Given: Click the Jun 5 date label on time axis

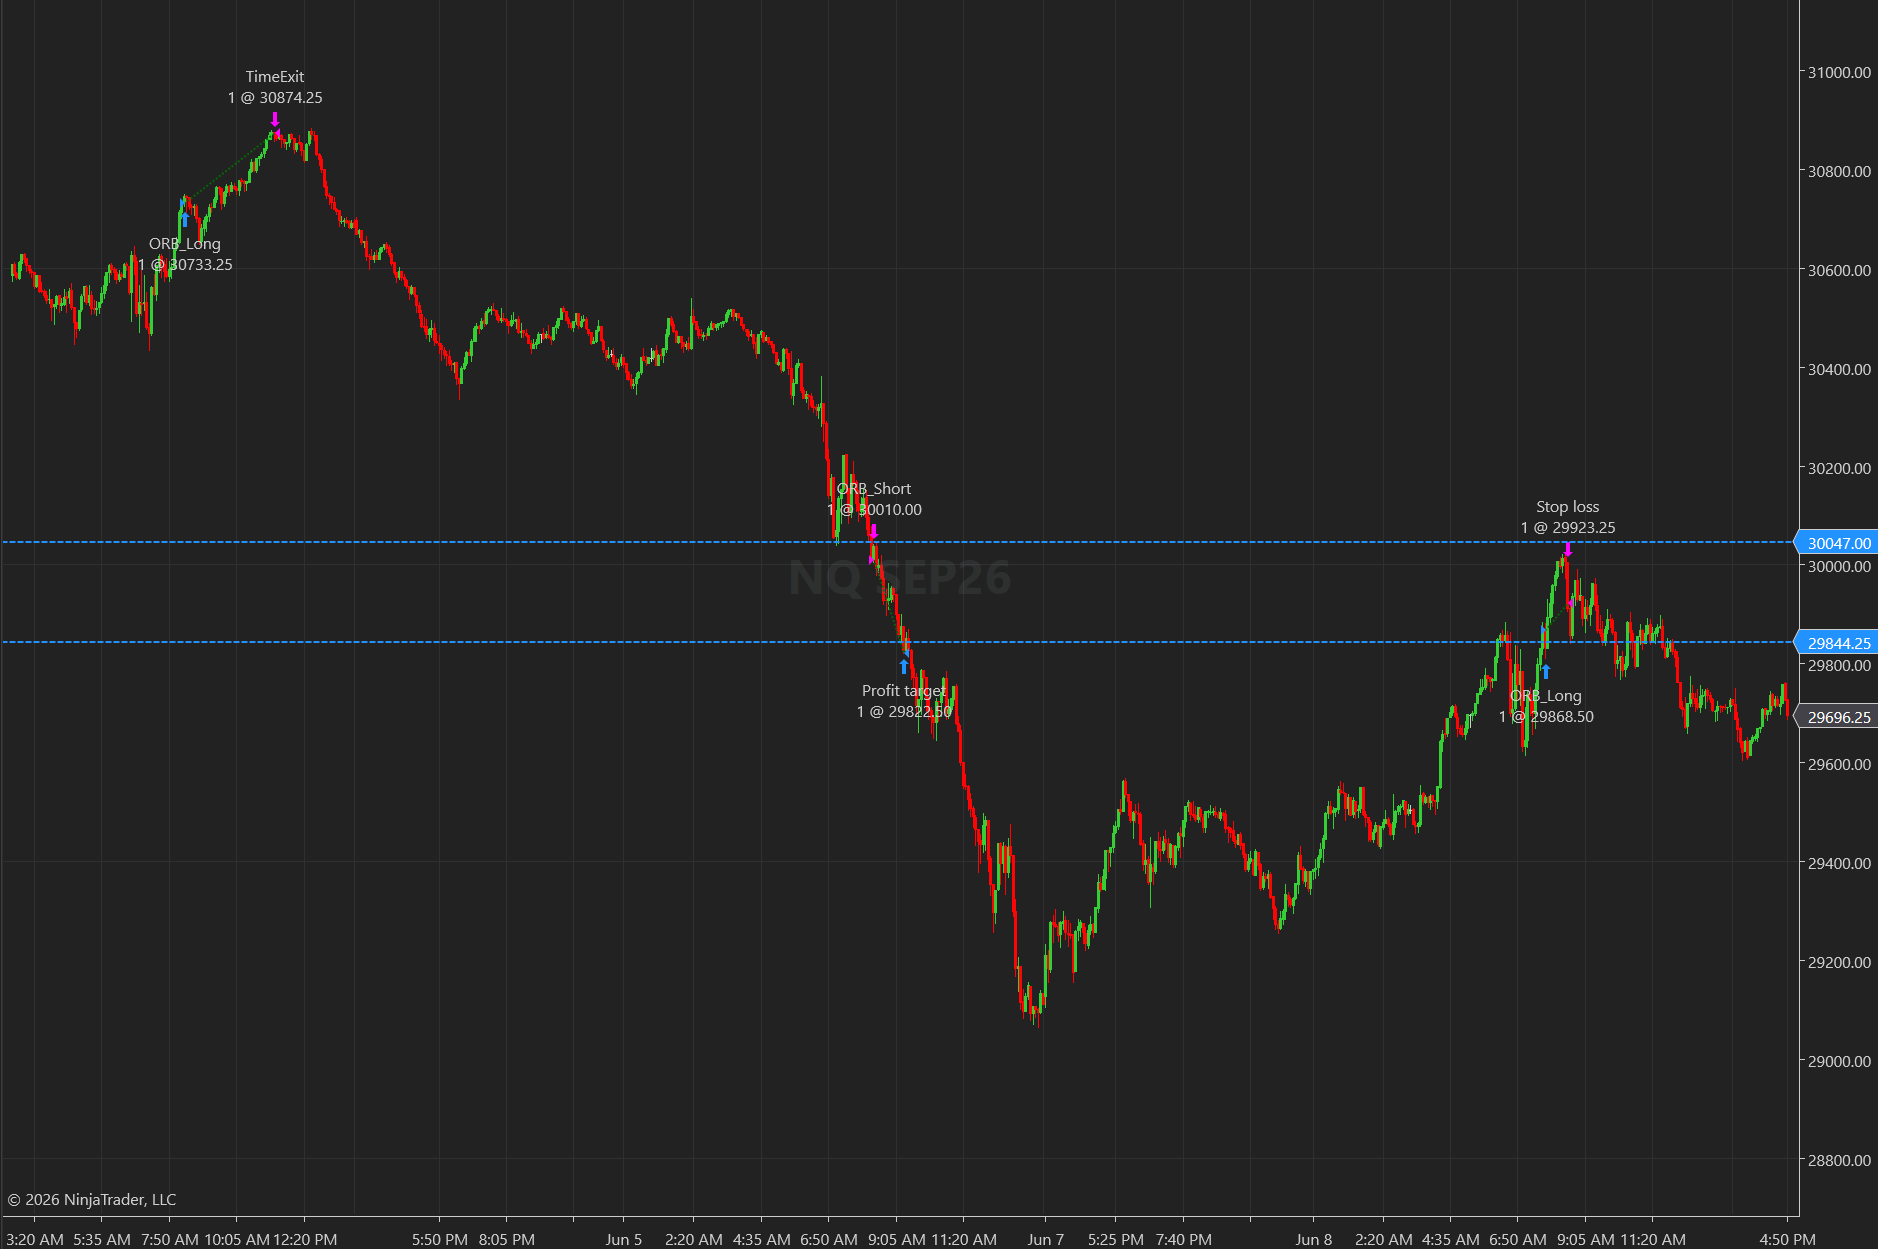Looking at the screenshot, I should tap(624, 1239).
